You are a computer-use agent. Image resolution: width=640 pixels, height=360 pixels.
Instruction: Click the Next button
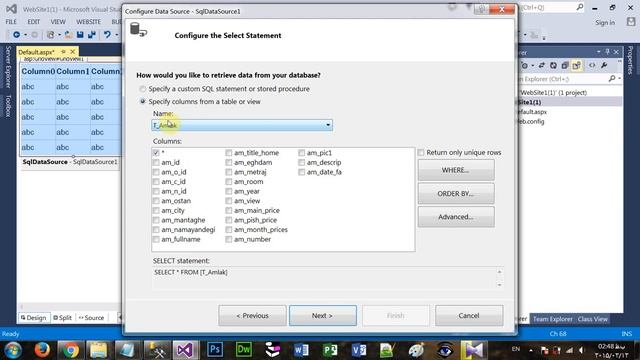point(322,316)
